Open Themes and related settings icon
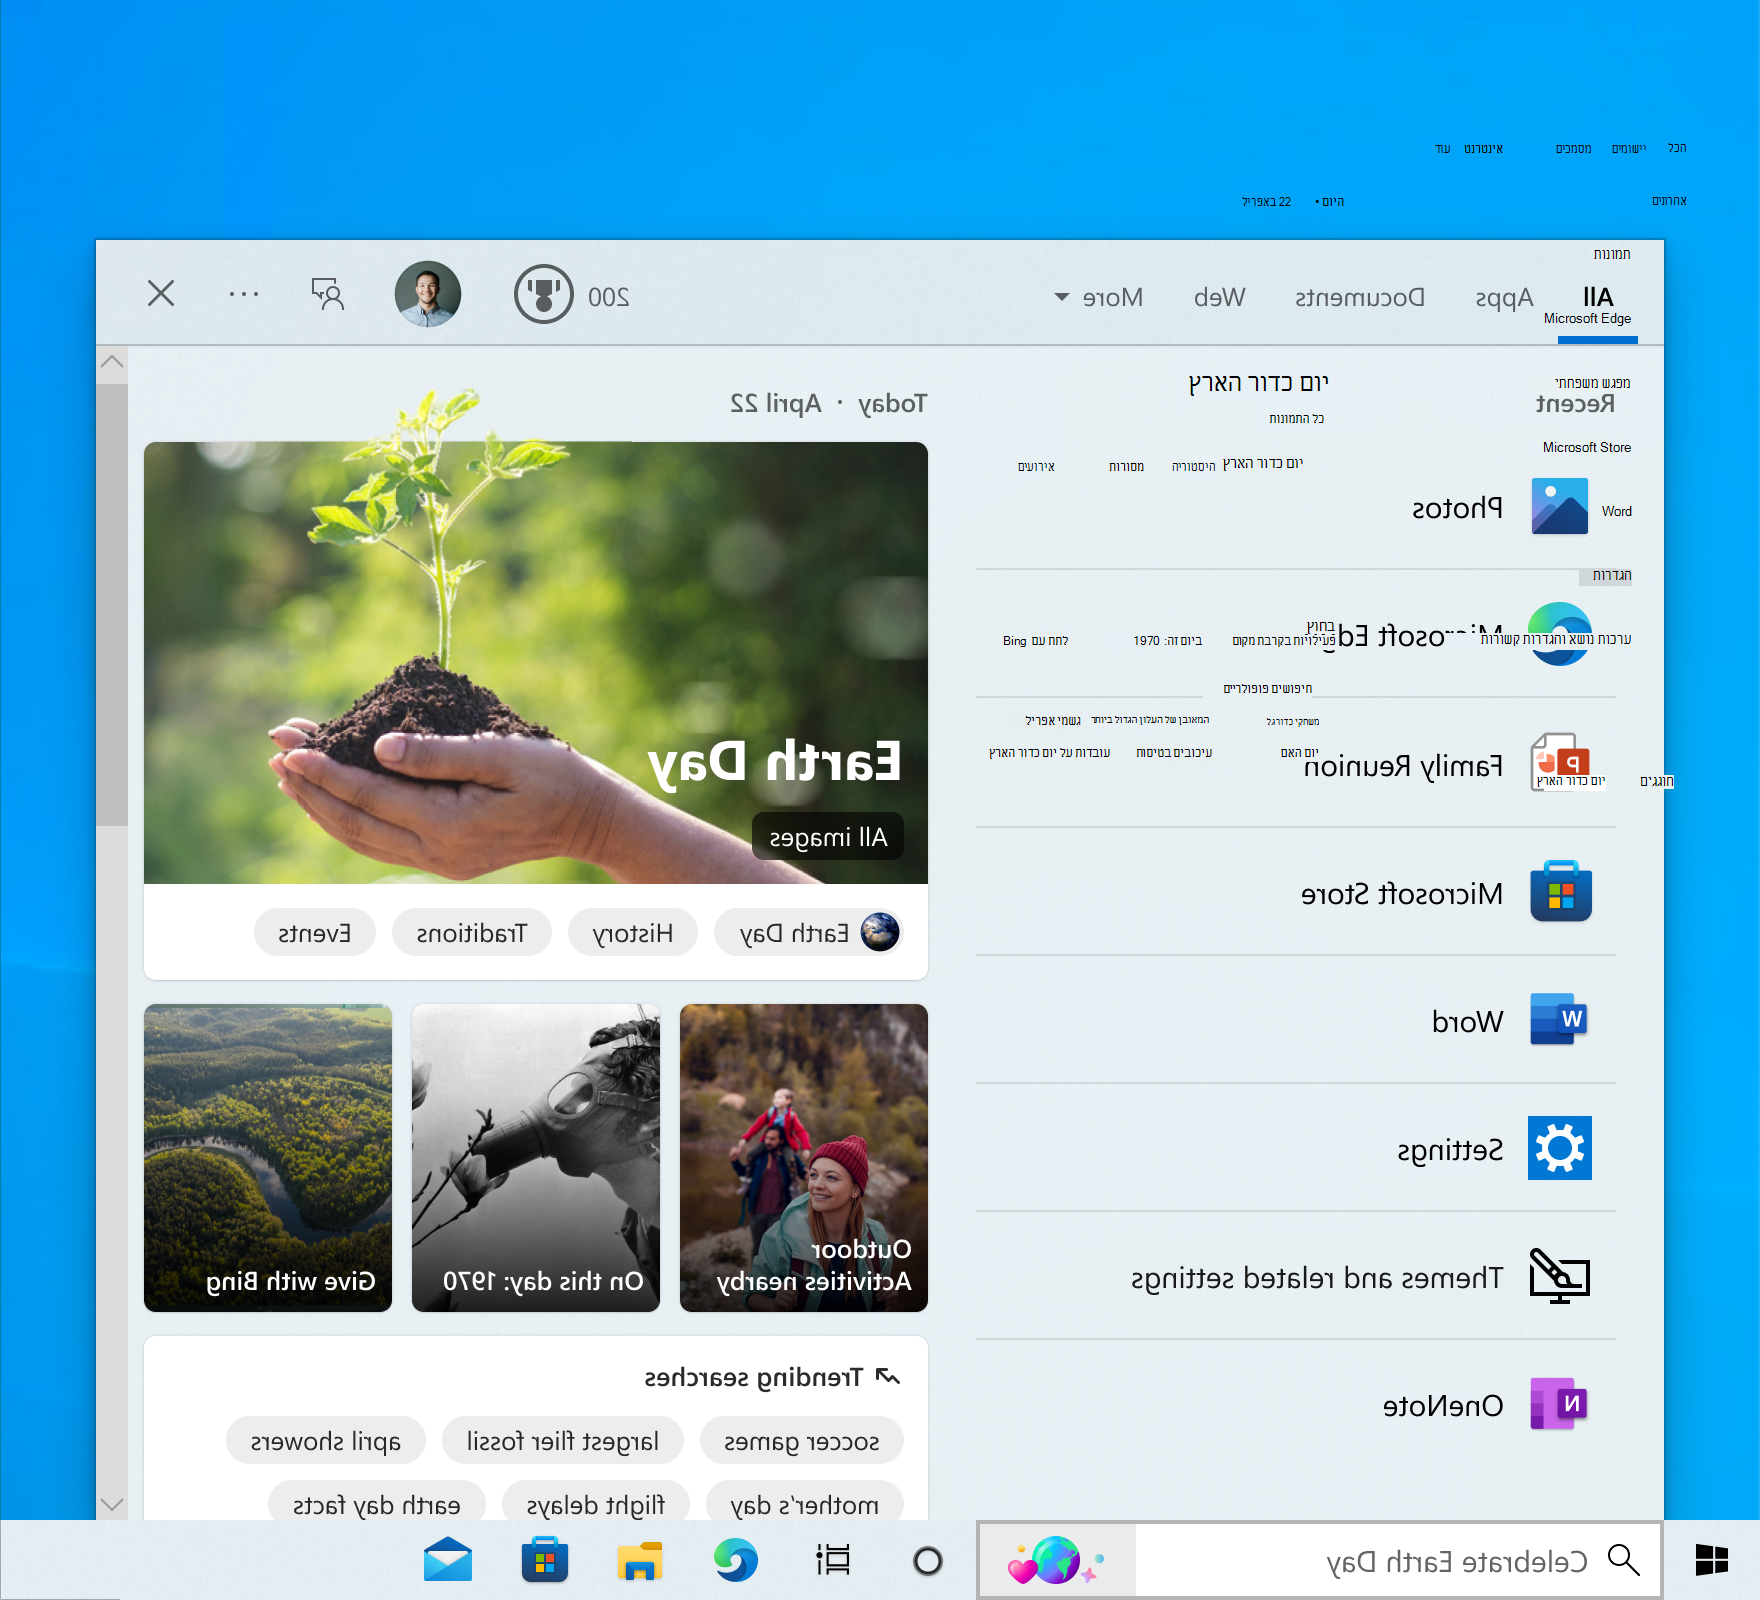 (x=1560, y=1276)
